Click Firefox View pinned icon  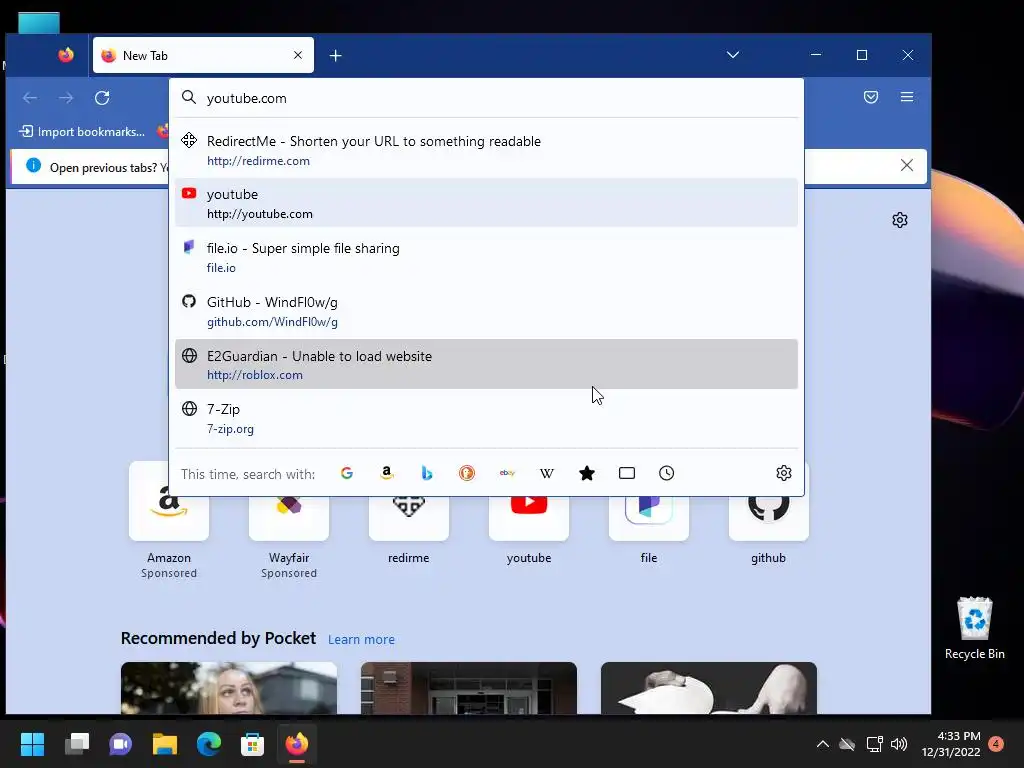66,56
